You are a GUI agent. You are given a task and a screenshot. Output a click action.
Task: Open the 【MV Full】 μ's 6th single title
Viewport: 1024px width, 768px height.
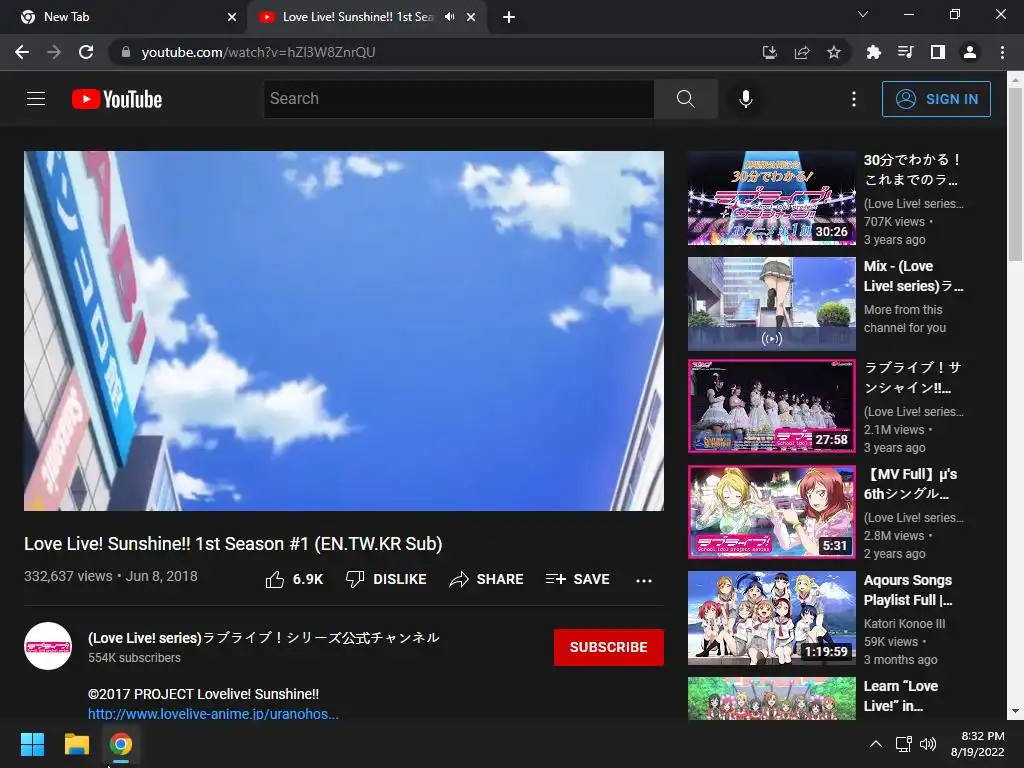pos(910,484)
